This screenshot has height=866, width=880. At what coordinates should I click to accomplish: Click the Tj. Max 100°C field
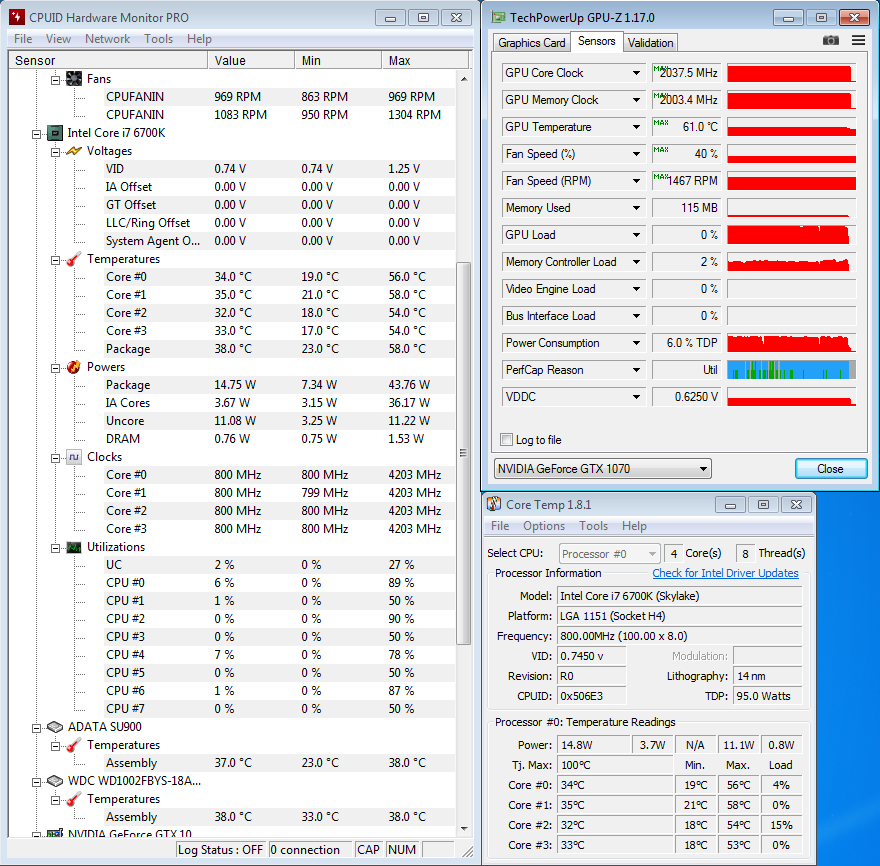click(615, 765)
